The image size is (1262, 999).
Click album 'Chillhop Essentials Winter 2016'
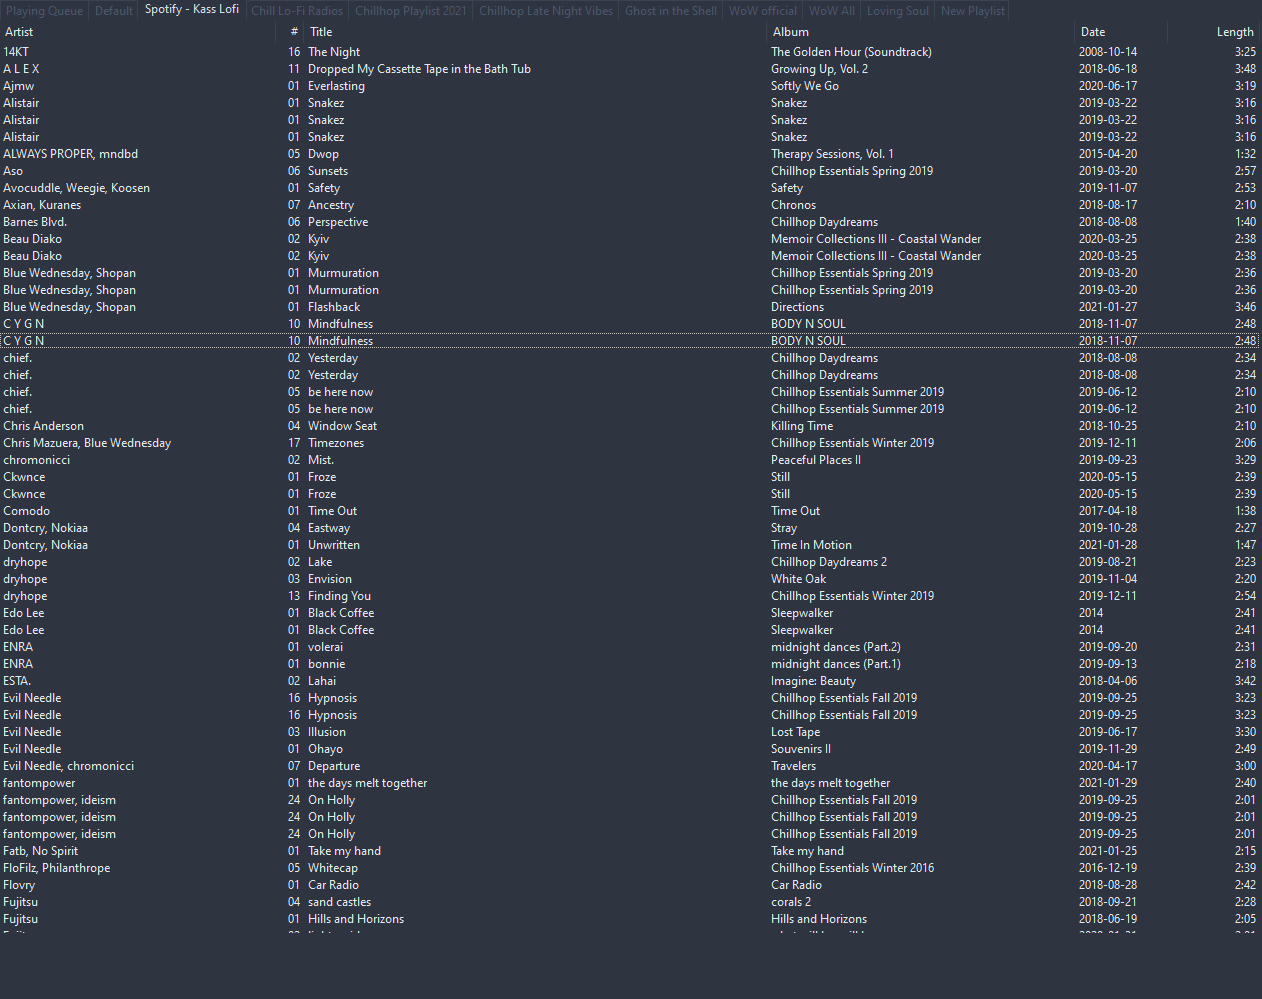(852, 868)
